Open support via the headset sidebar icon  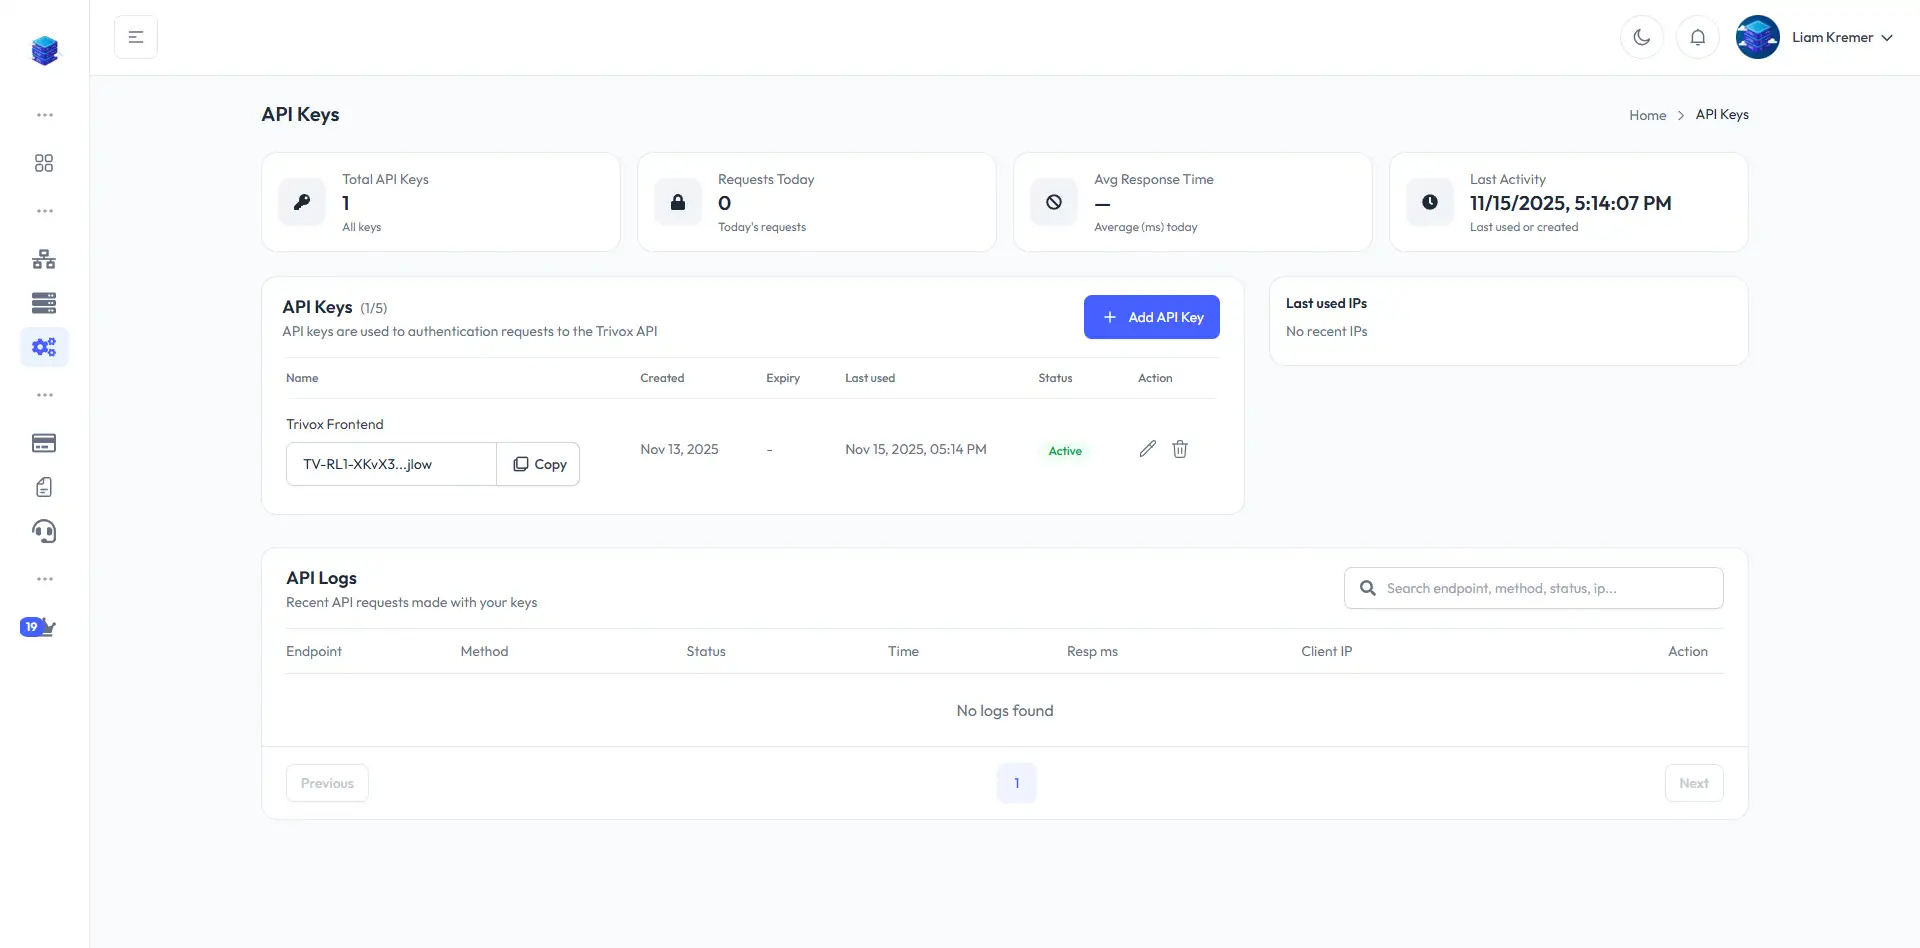44,531
